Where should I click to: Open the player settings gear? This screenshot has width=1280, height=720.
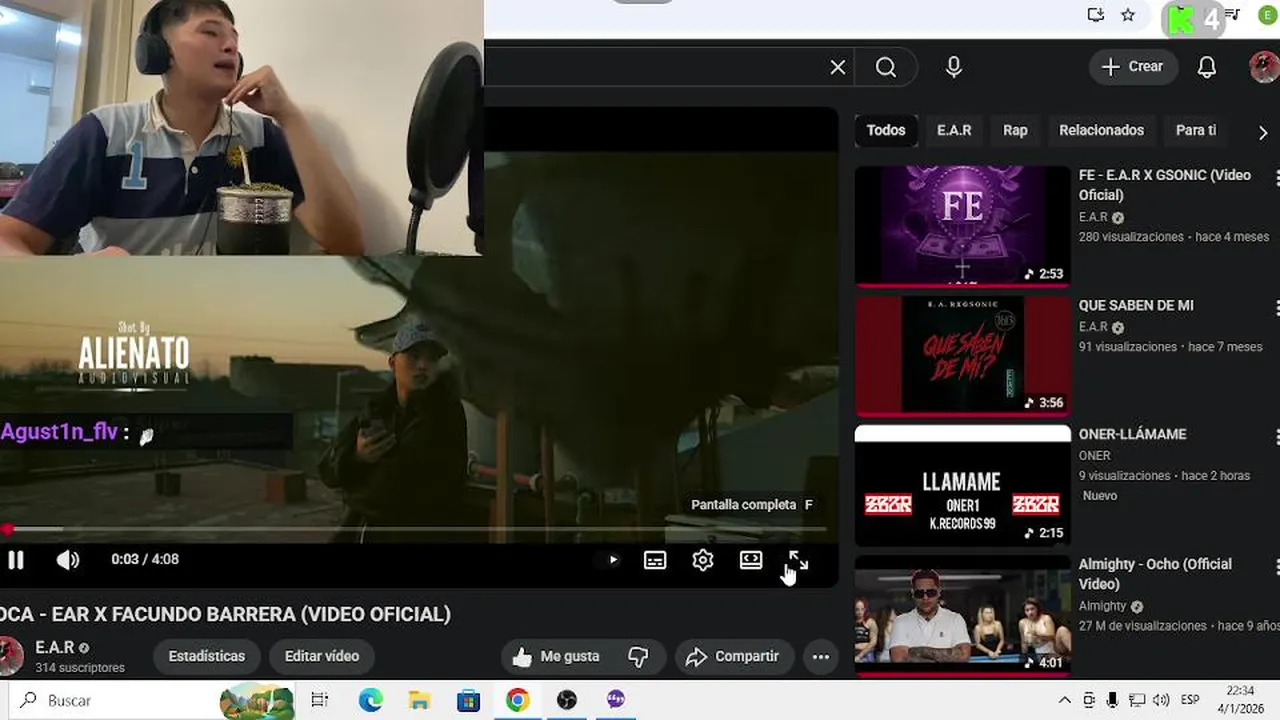point(703,560)
